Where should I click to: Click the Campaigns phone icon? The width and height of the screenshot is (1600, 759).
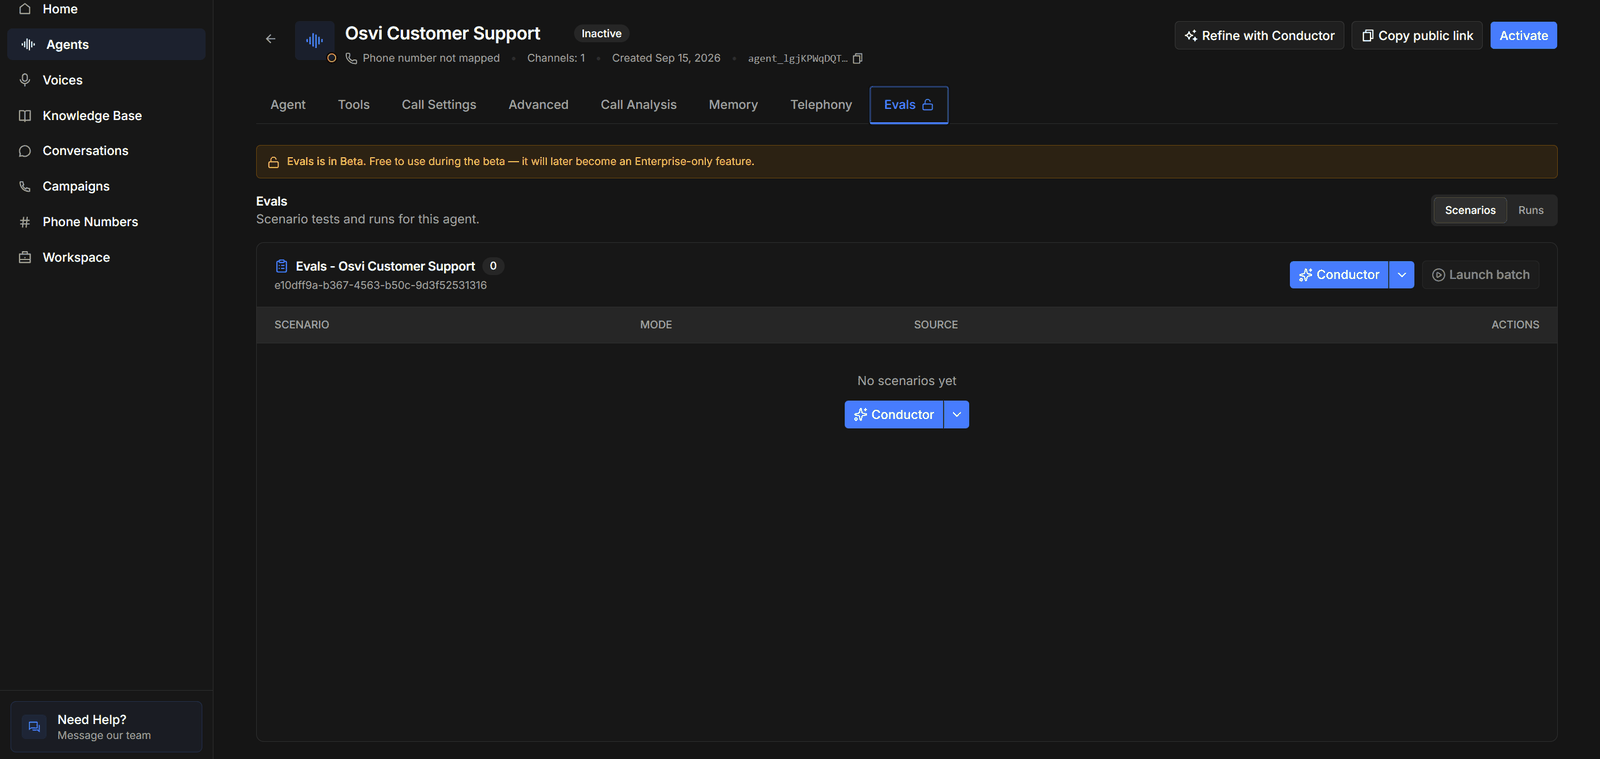25,186
